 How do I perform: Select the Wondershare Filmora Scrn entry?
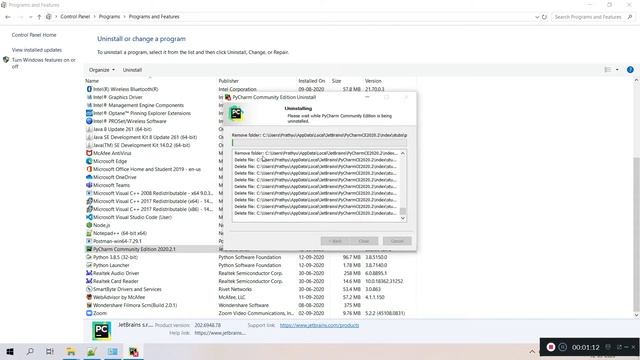pos(135,305)
